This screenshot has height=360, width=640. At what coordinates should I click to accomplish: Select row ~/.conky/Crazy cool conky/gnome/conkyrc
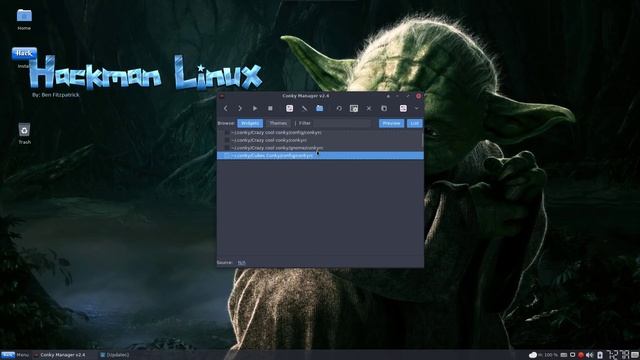[319, 148]
